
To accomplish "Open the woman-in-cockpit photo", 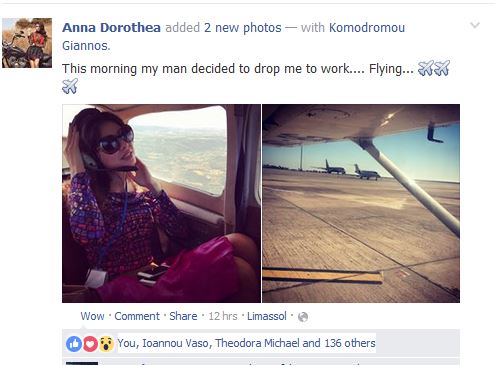I will pos(161,203).
